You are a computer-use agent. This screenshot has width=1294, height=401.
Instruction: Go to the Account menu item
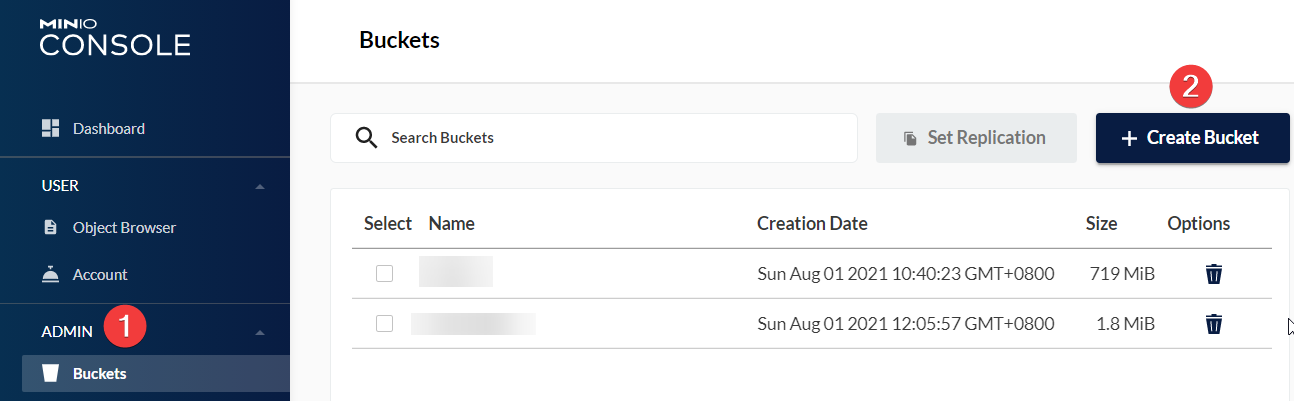(x=100, y=274)
